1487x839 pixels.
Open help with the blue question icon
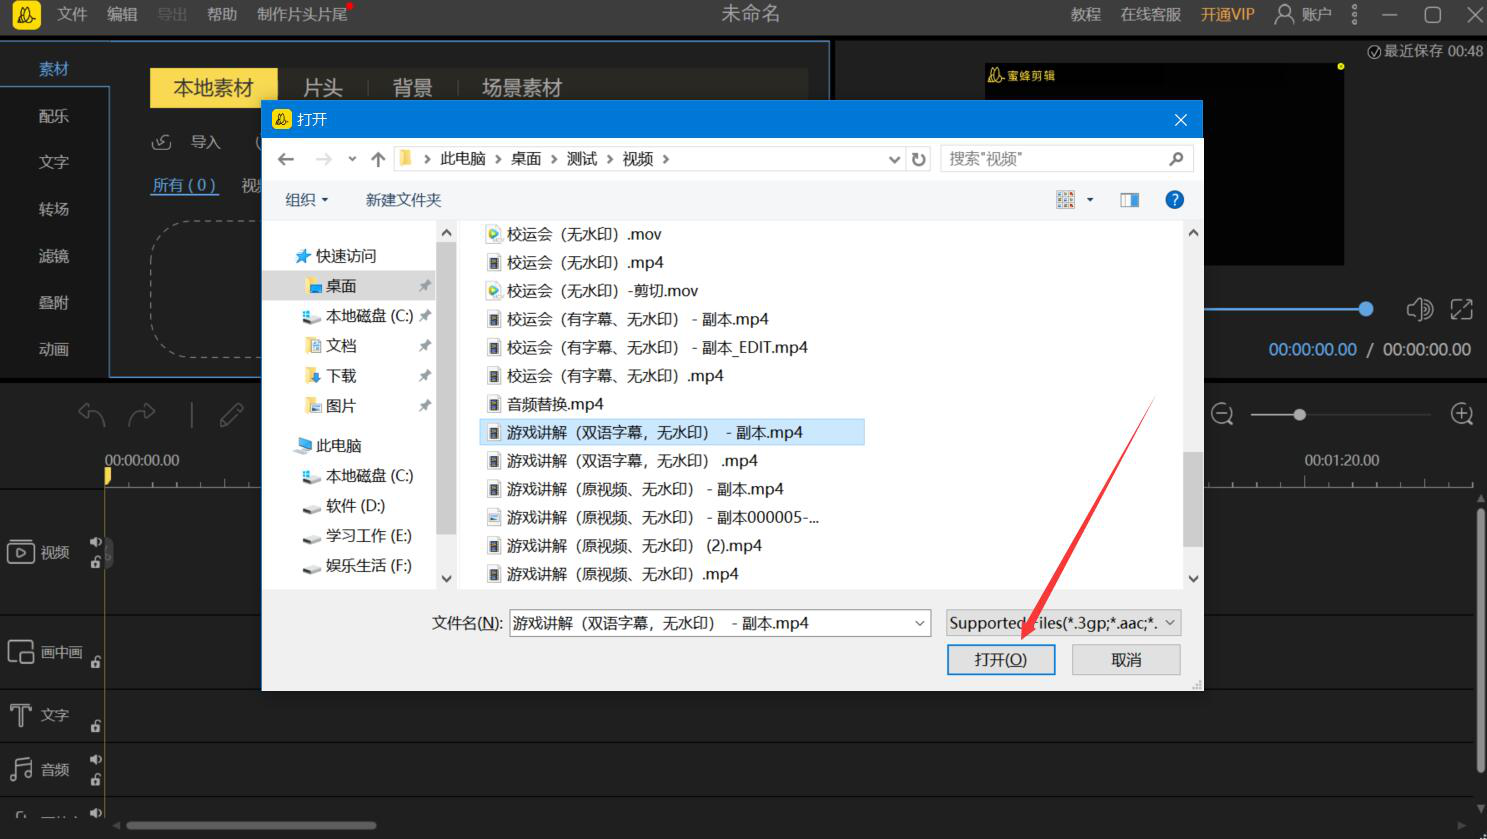[1175, 200]
